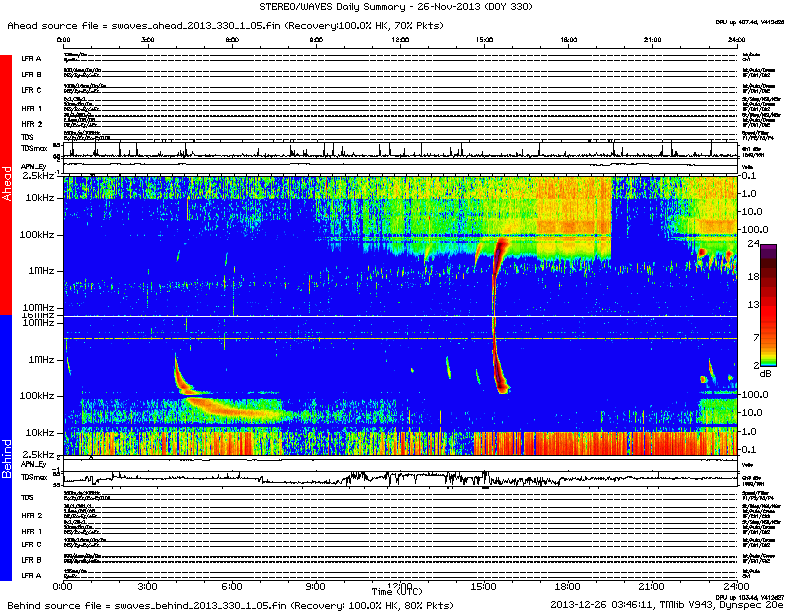Click the STEREO/WAVES Daily Summary title
Viewport: 792px width, 612px height.
pyautogui.click(x=397, y=7)
